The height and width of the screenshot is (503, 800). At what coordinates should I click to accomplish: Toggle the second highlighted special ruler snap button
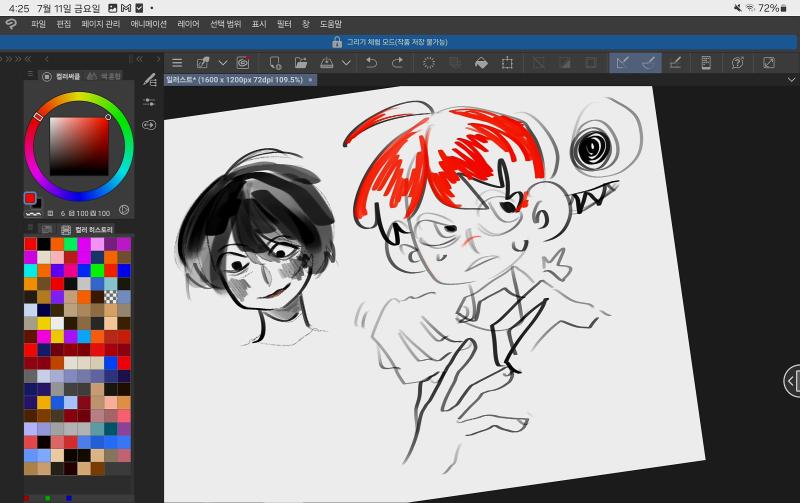(648, 63)
